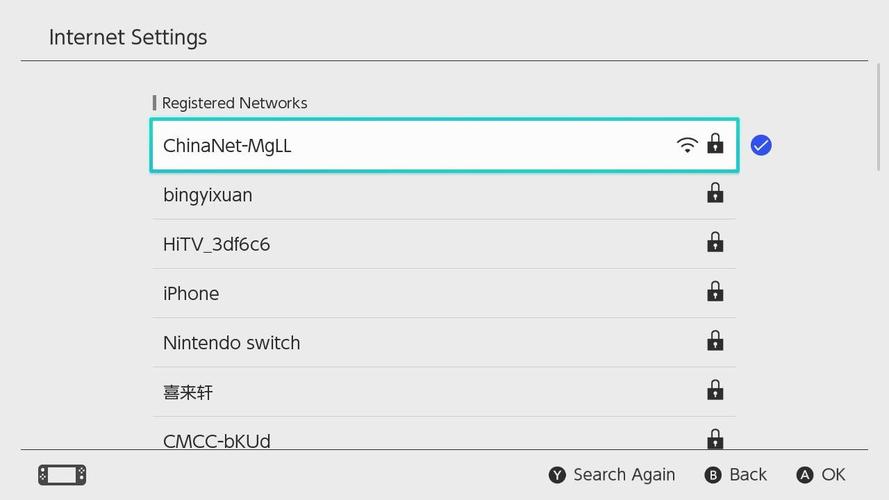Screen dimensions: 889x500
Task: Click the lock icon beside HiTV_3df6c6
Action: [x=715, y=242]
